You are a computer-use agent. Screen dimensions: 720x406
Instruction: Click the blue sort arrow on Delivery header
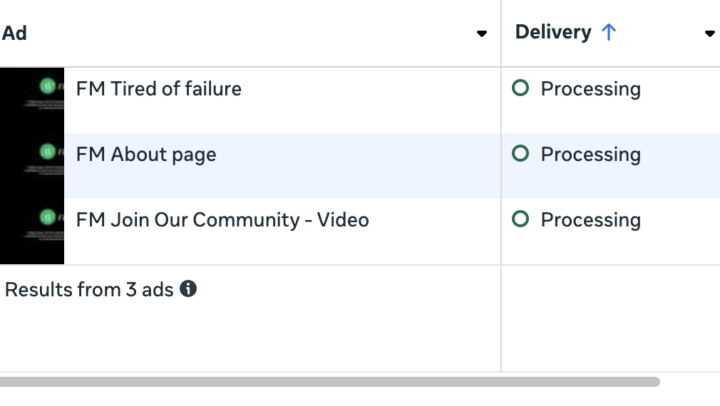[x=608, y=33]
